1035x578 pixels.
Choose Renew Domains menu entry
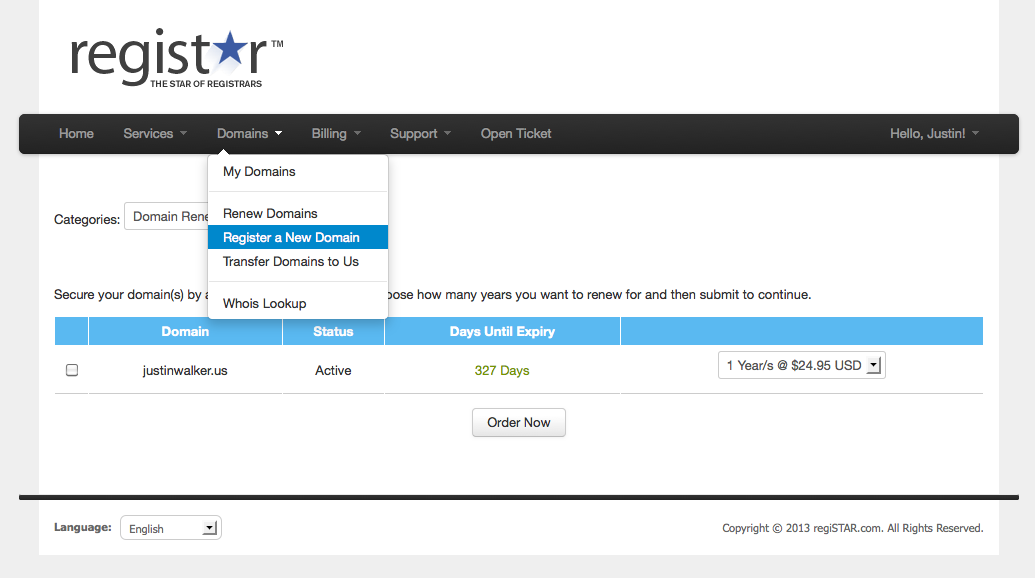click(270, 213)
